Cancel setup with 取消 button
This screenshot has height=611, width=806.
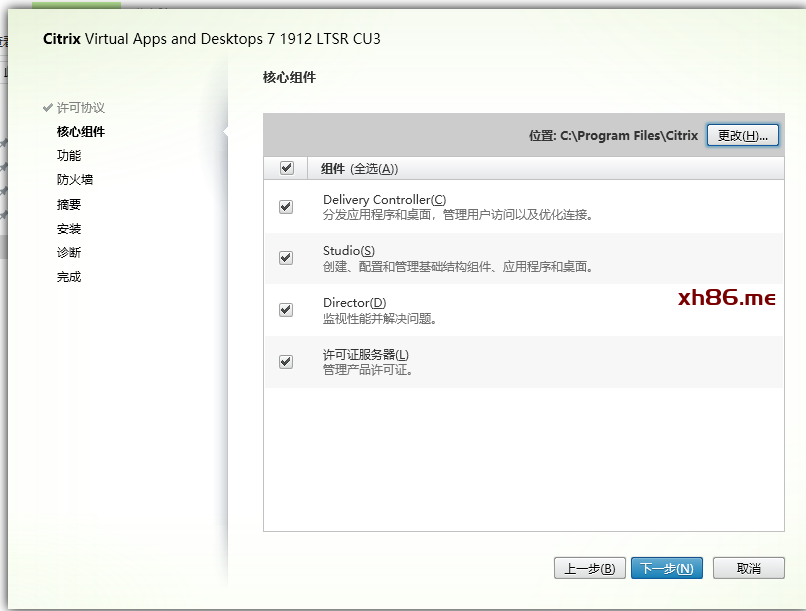pos(748,568)
